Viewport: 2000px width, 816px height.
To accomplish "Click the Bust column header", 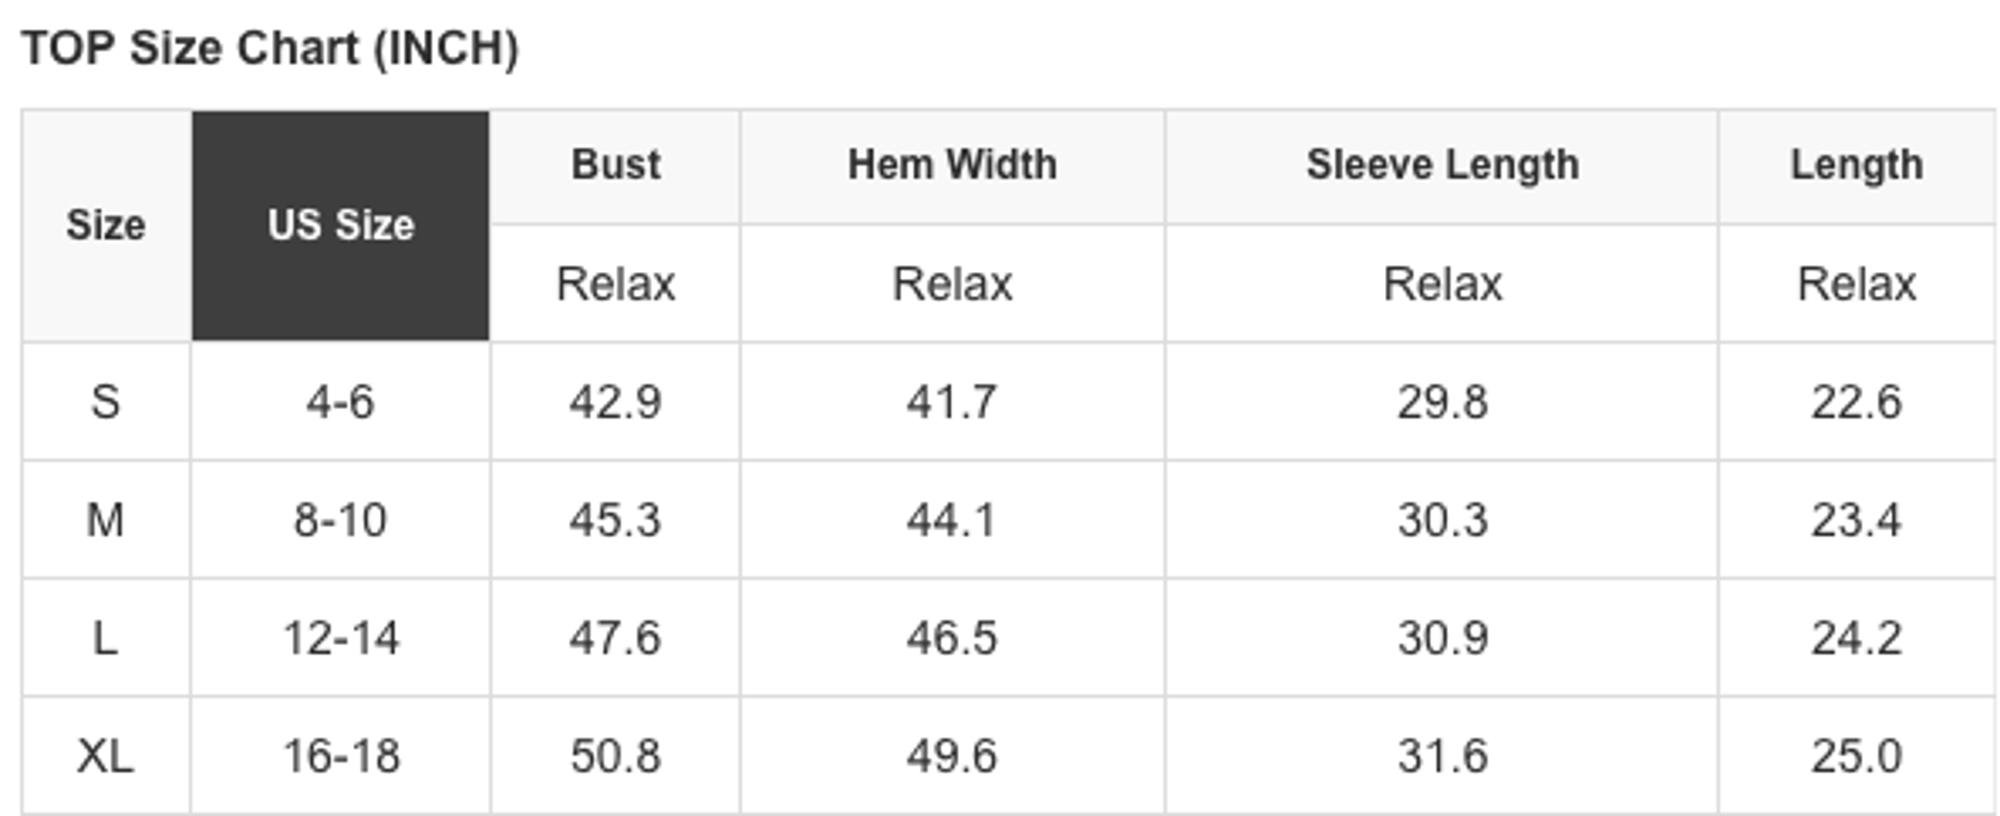I will point(616,166).
